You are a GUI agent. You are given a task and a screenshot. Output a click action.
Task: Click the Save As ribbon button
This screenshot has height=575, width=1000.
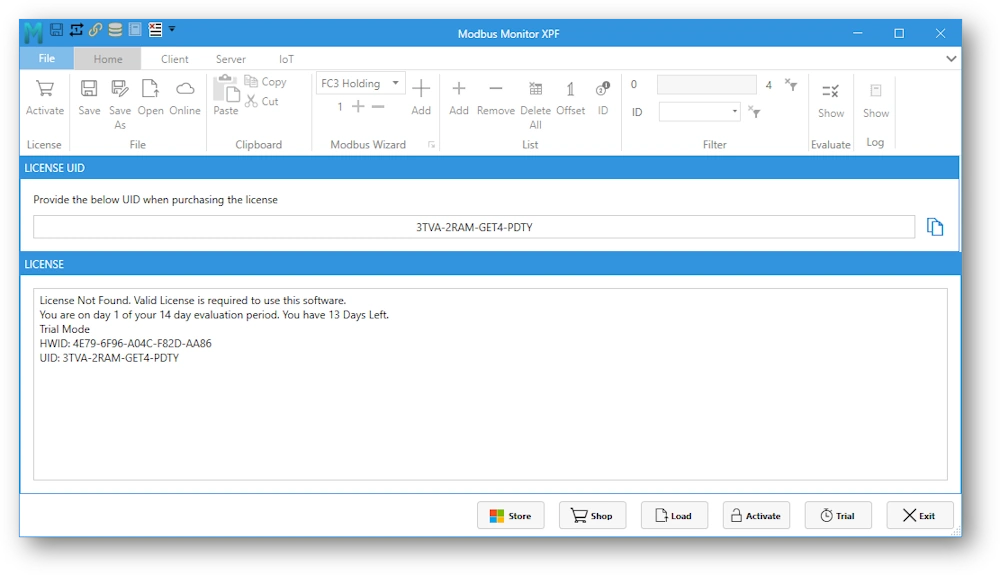point(120,105)
